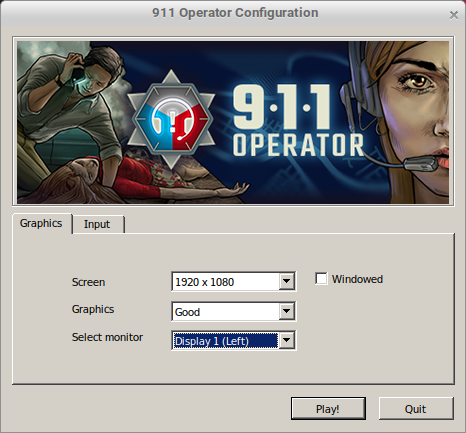Click the 911 Operator Configuration title bar
This screenshot has height=433, width=466.
233,13
